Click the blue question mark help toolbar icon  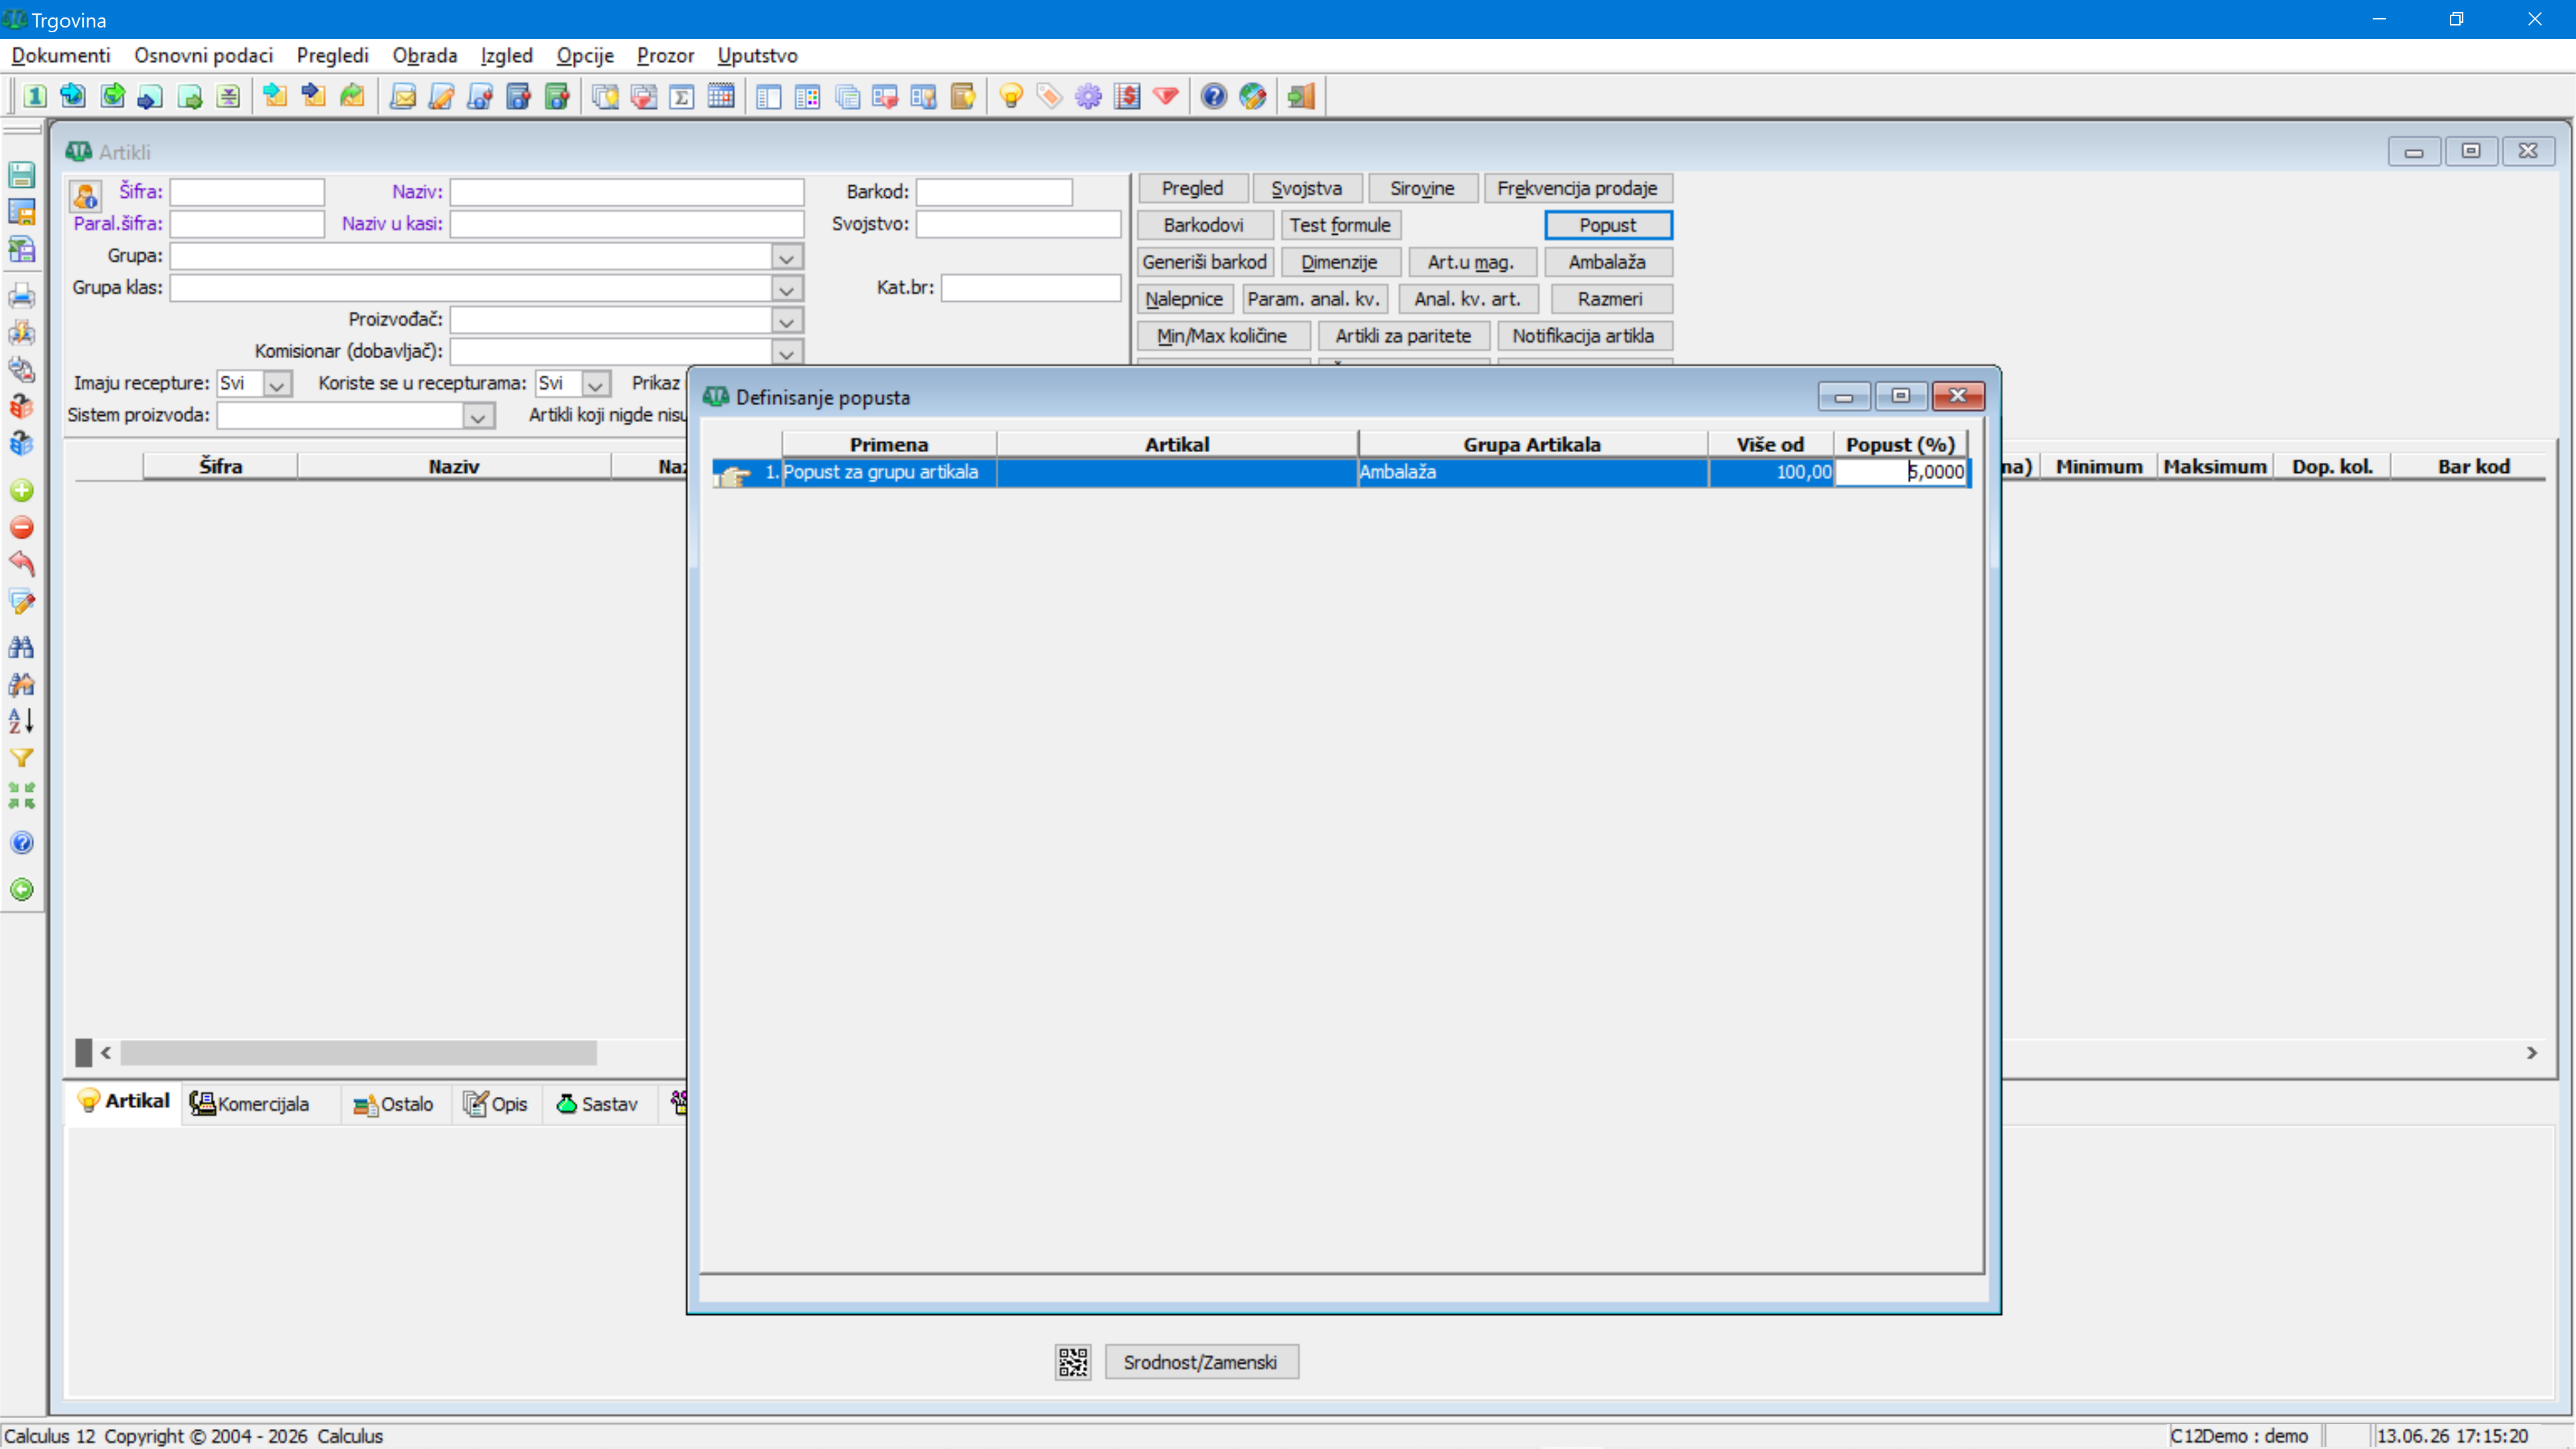point(1214,96)
